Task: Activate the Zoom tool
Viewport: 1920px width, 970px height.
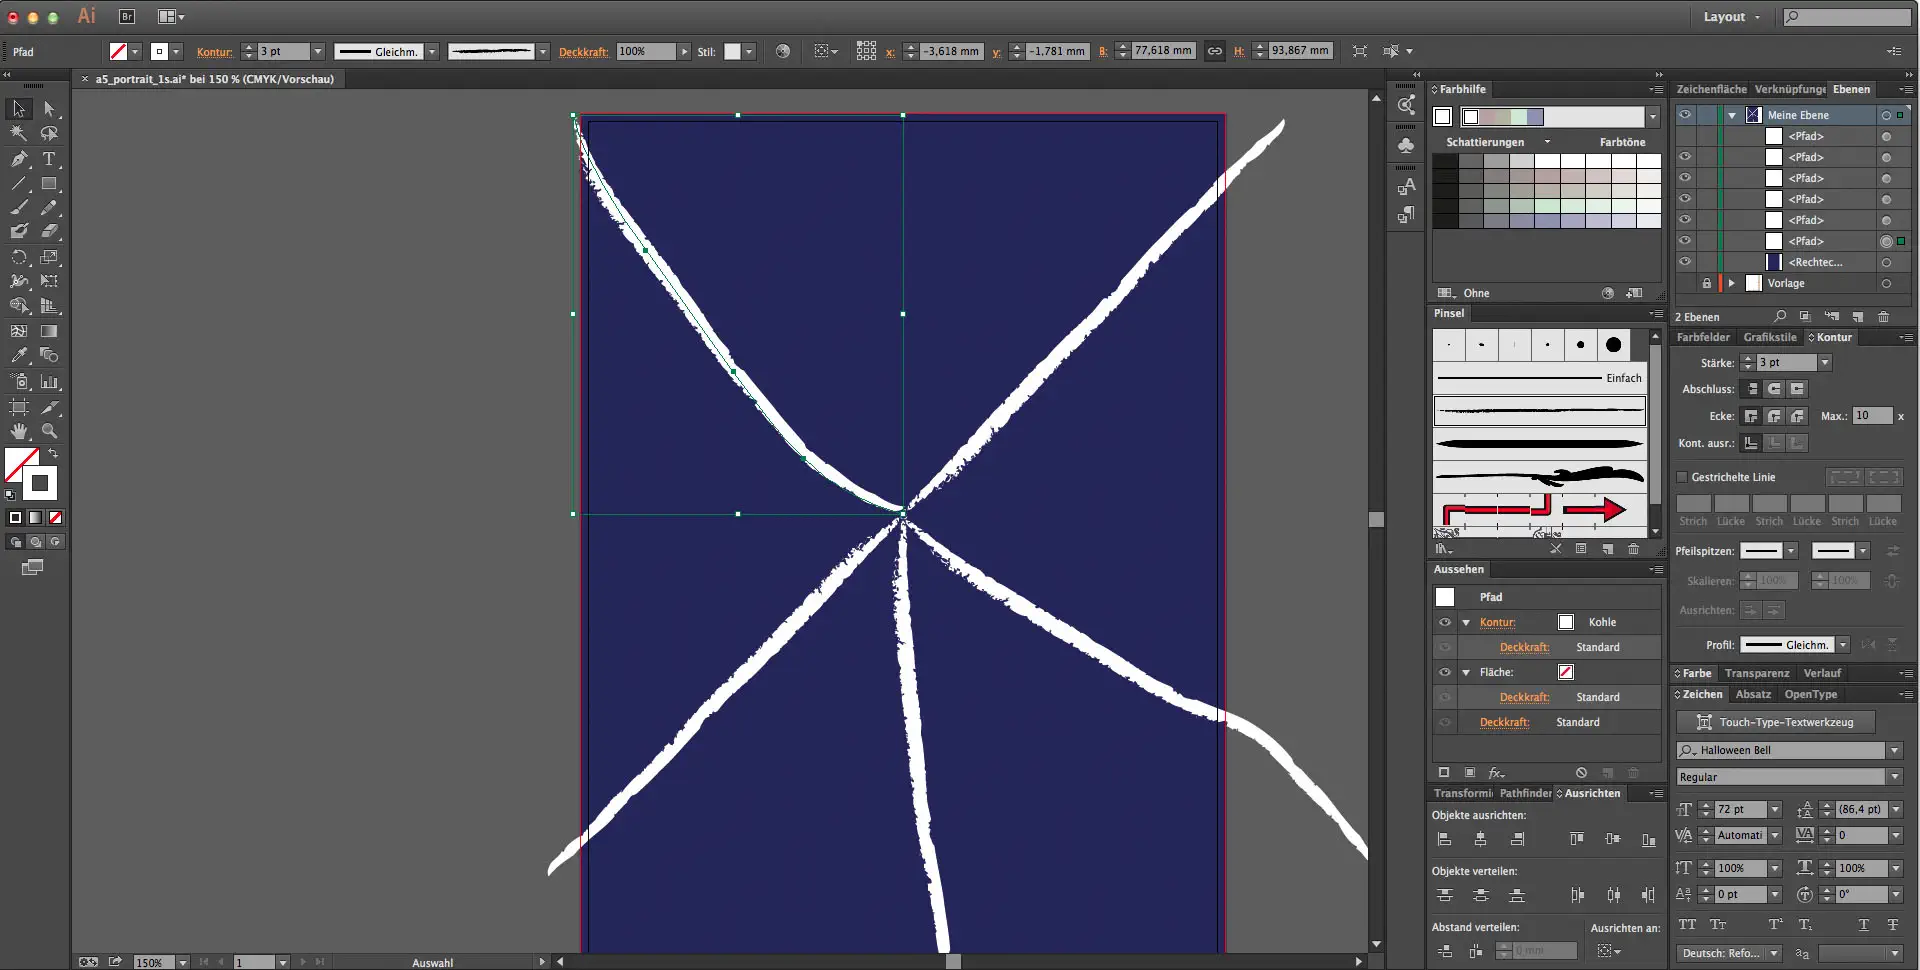Action: 49,431
